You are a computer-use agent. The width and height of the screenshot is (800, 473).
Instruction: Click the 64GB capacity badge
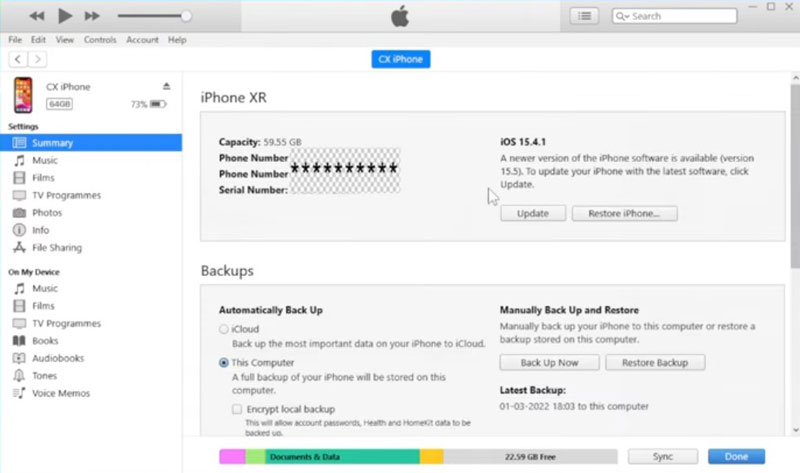(59, 104)
